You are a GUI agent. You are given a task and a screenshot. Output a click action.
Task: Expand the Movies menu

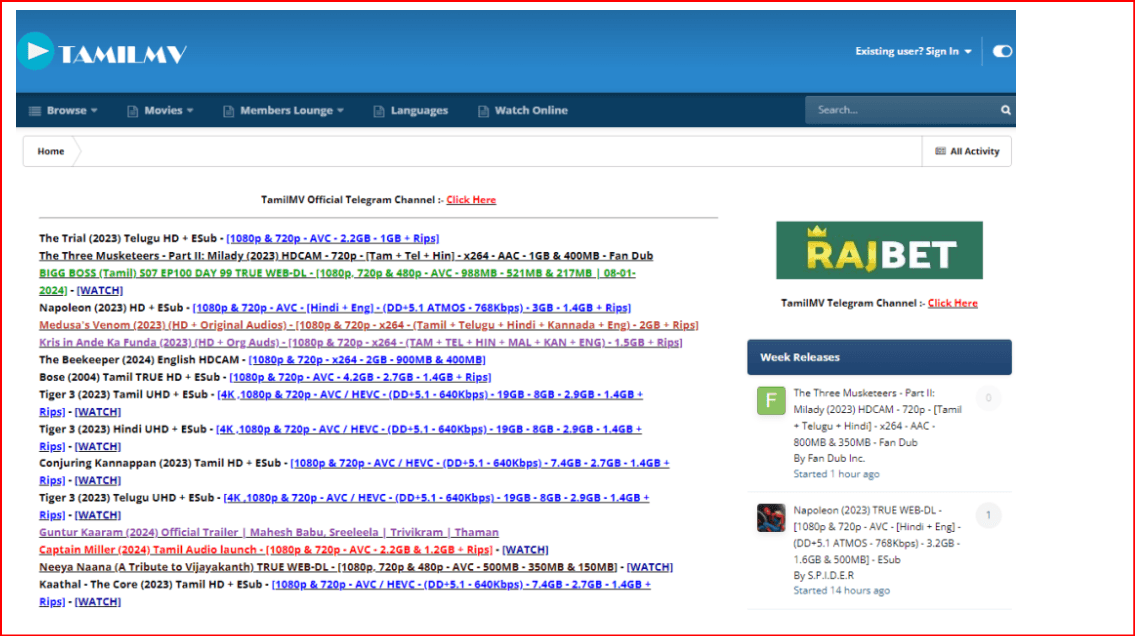coord(160,110)
